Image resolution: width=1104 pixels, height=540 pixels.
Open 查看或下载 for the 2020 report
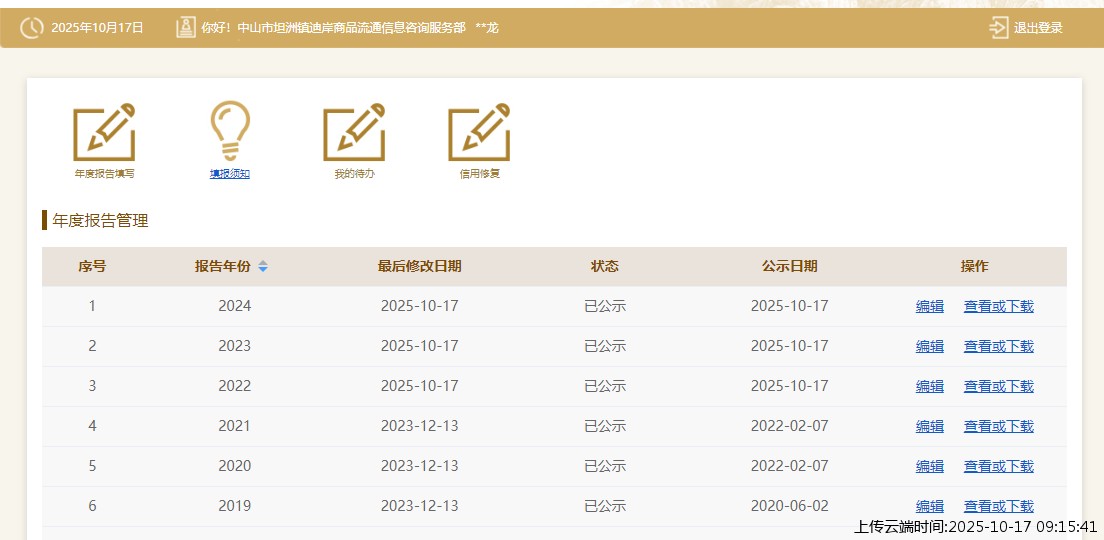[x=998, y=466]
